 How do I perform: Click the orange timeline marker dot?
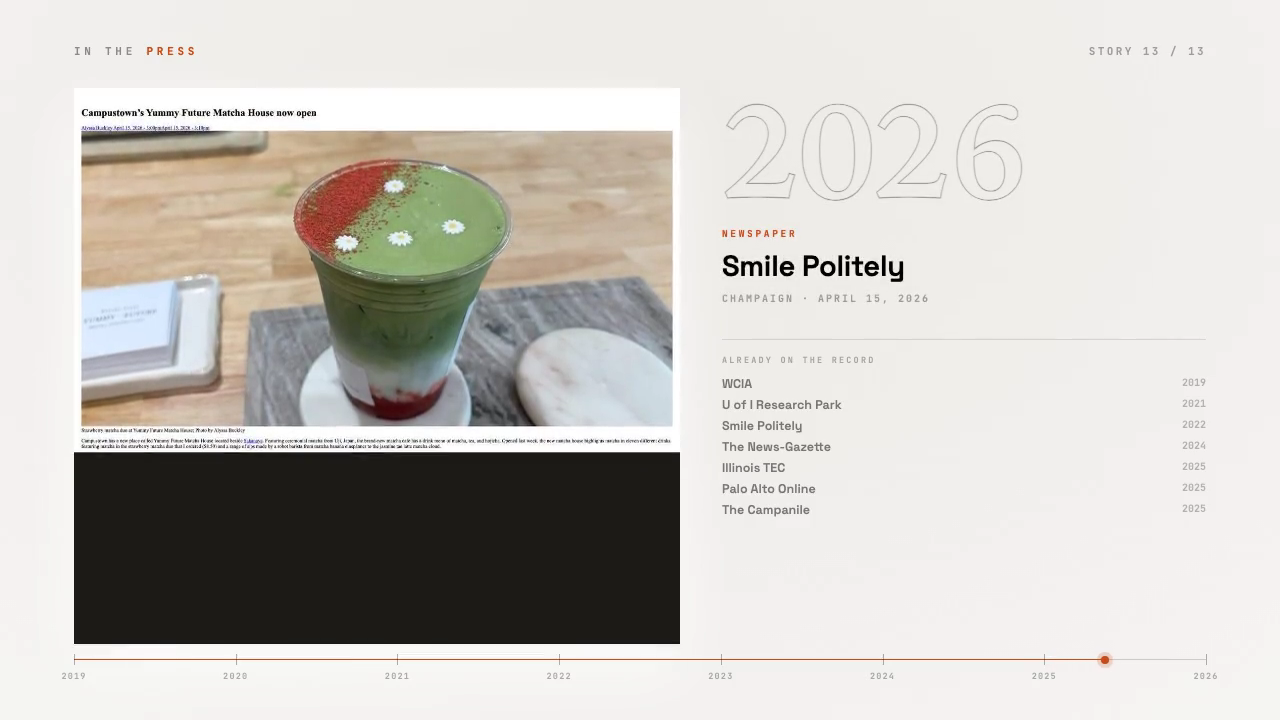click(x=1105, y=660)
